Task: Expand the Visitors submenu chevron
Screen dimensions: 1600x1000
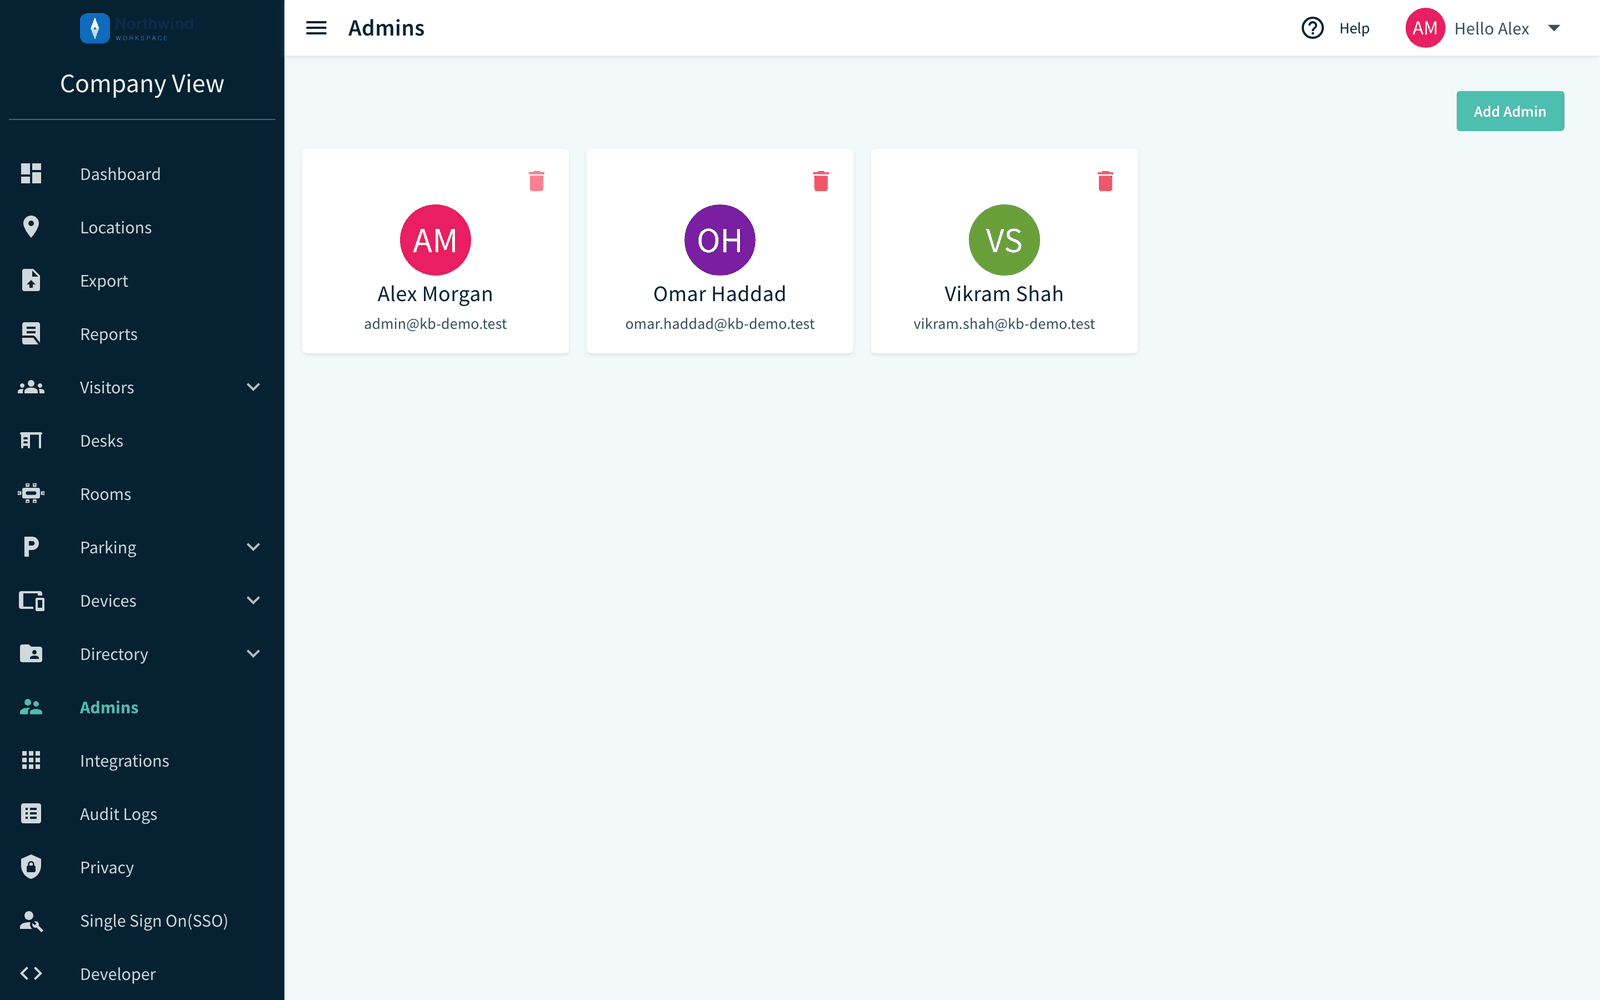Action: click(253, 387)
